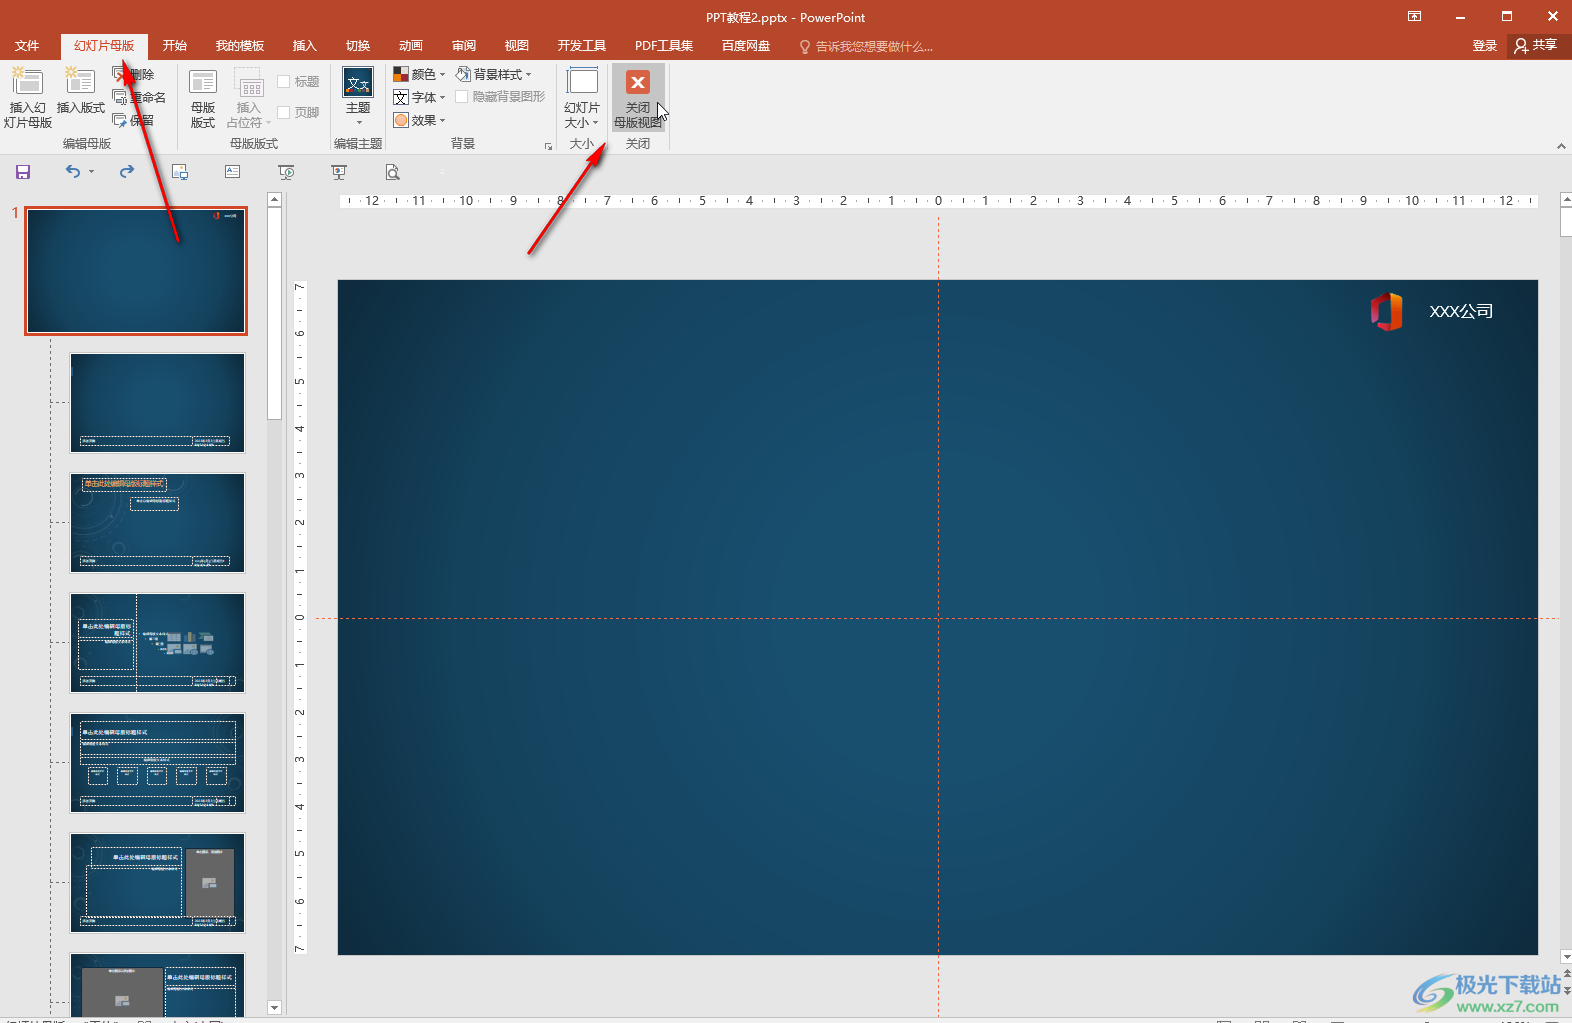Select the fifth layout thumbnail with five boxes
Viewport: 1572px width, 1023px height.
pyautogui.click(x=157, y=763)
